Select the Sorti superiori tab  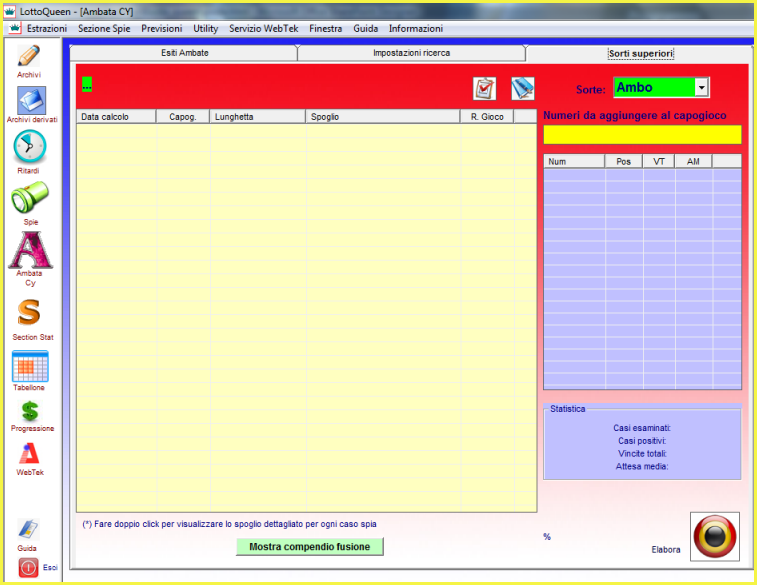(640, 54)
